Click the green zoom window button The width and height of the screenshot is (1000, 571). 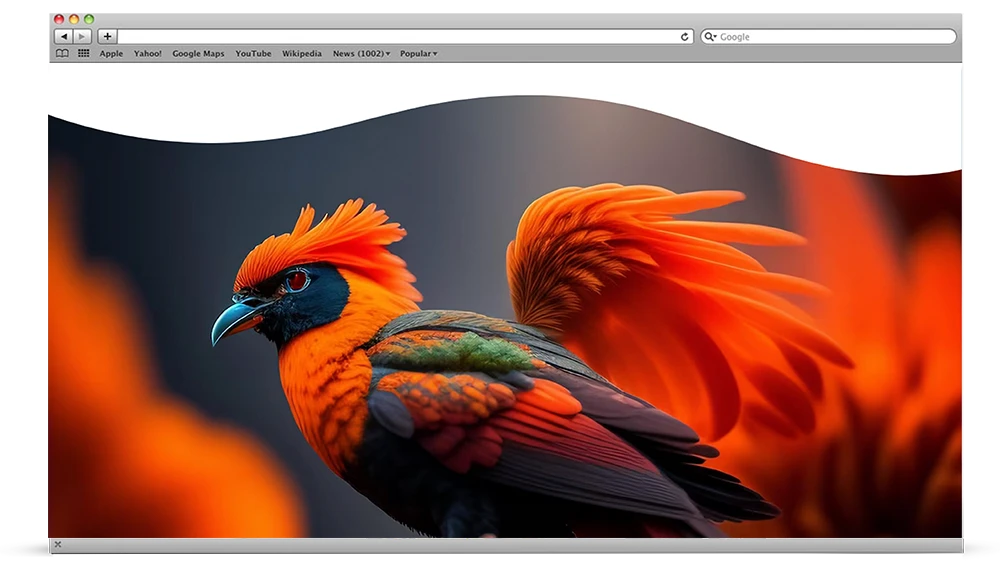[x=89, y=19]
